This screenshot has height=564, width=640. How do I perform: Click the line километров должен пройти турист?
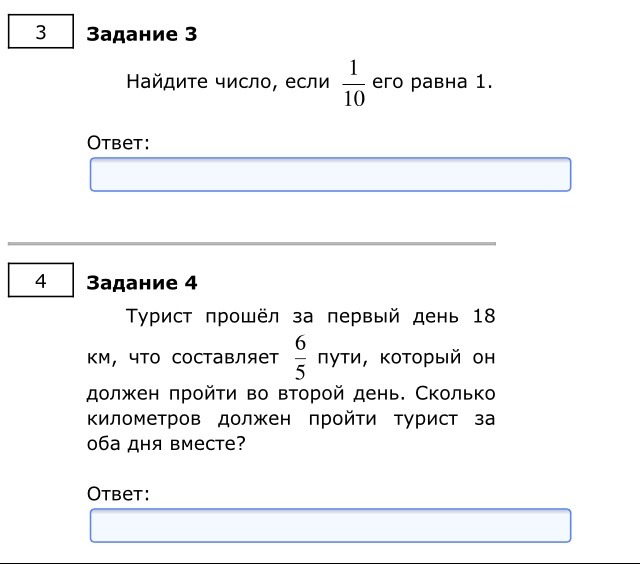(272, 419)
